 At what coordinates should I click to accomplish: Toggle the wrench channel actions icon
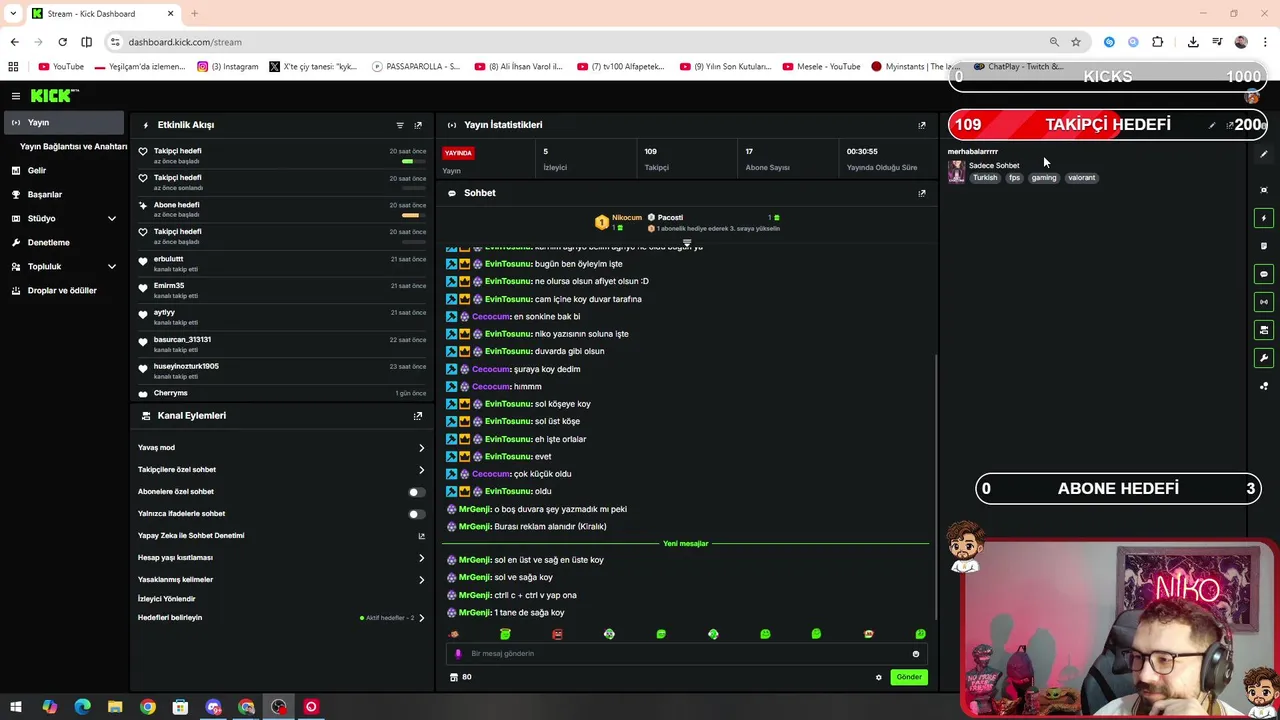click(1264, 358)
